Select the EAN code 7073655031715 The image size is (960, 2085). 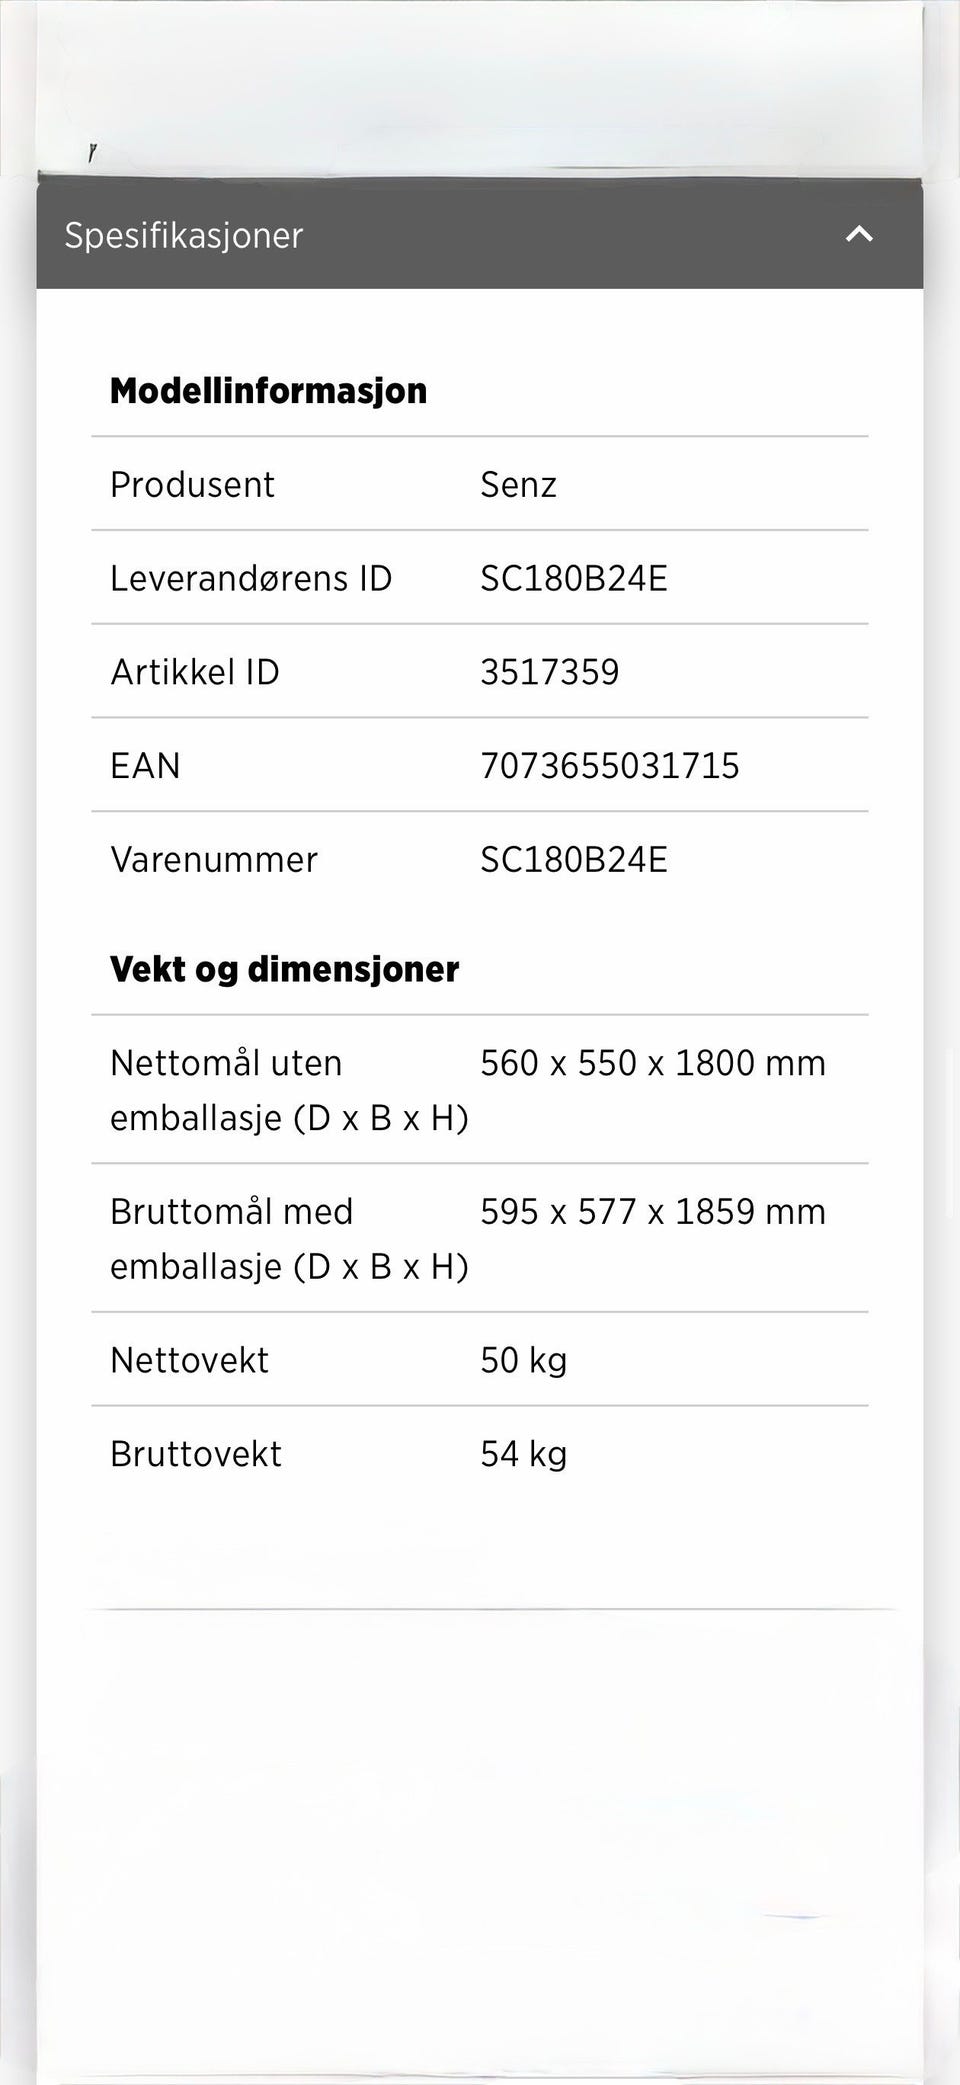pos(610,766)
